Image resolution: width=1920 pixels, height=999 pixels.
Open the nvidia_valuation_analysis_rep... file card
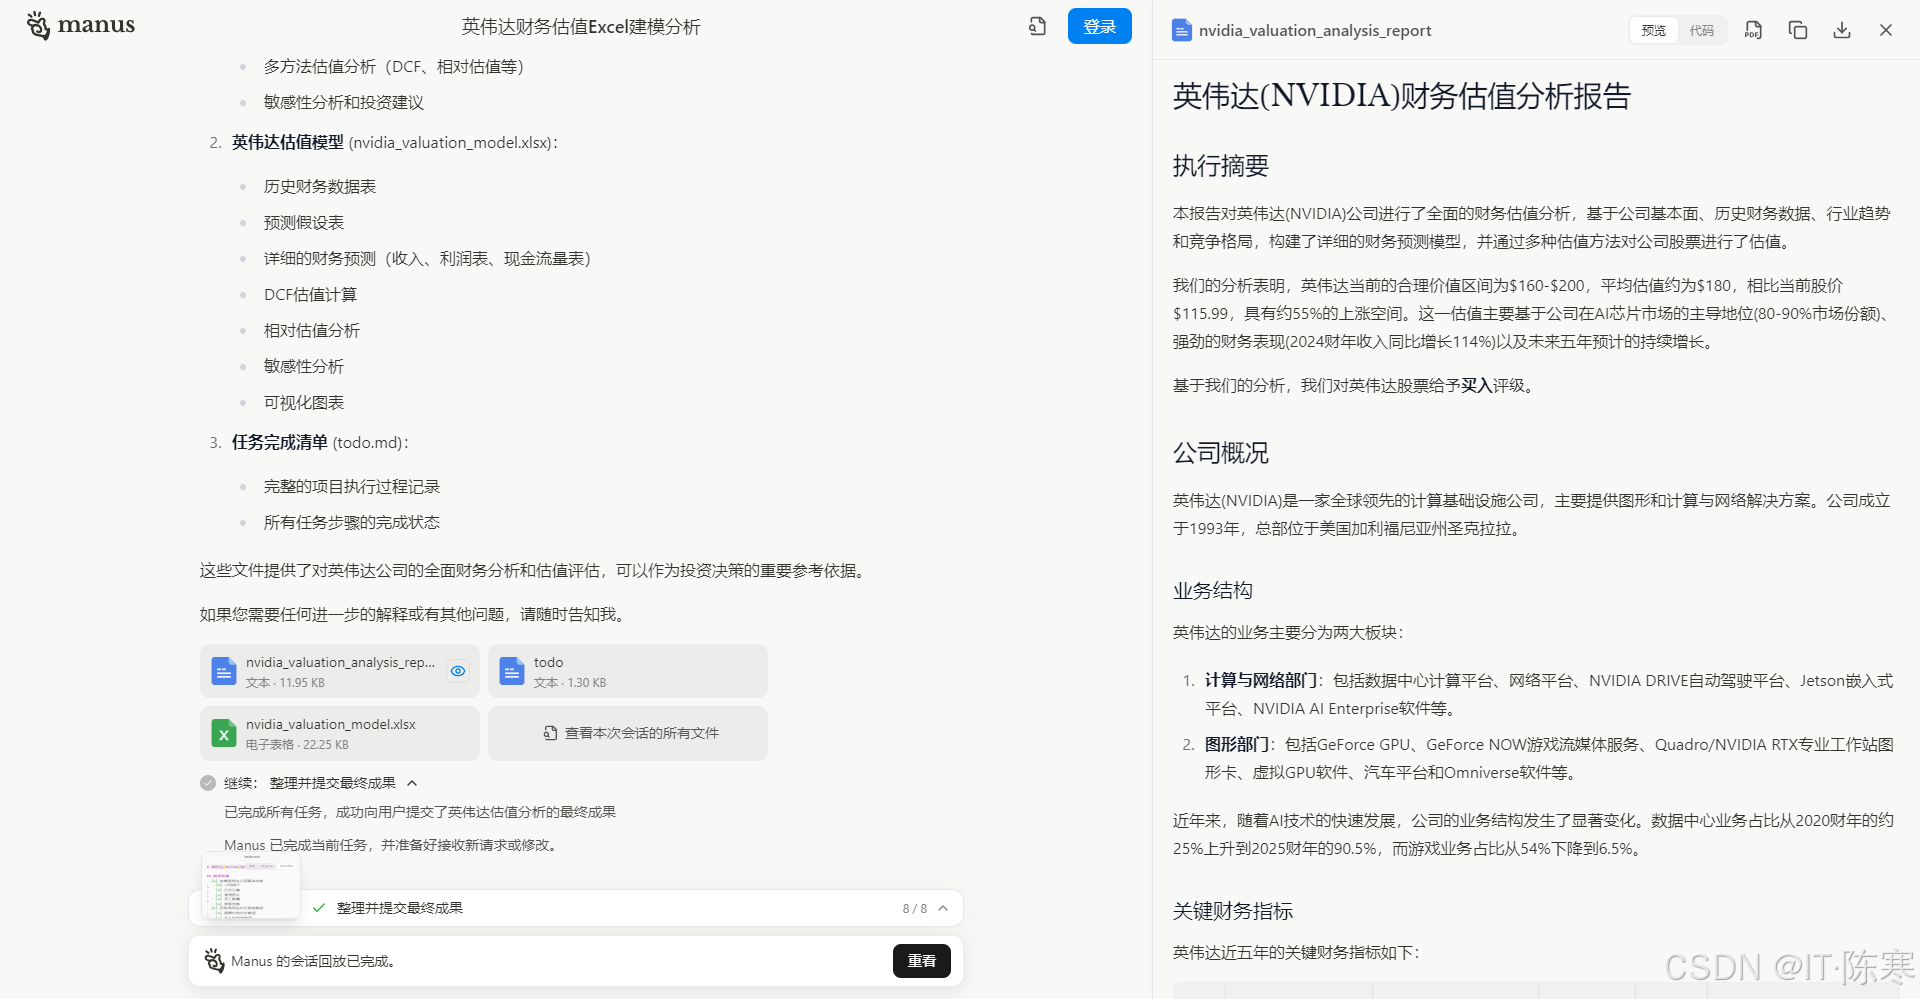click(340, 671)
